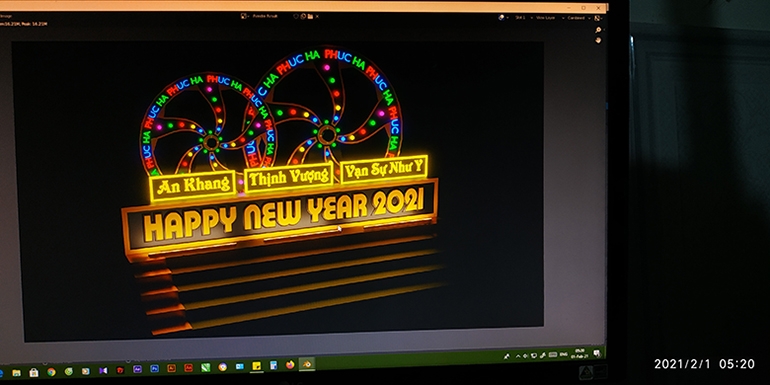Open Google Chrome from taskbar
The height and width of the screenshot is (385, 770).
tap(51, 372)
